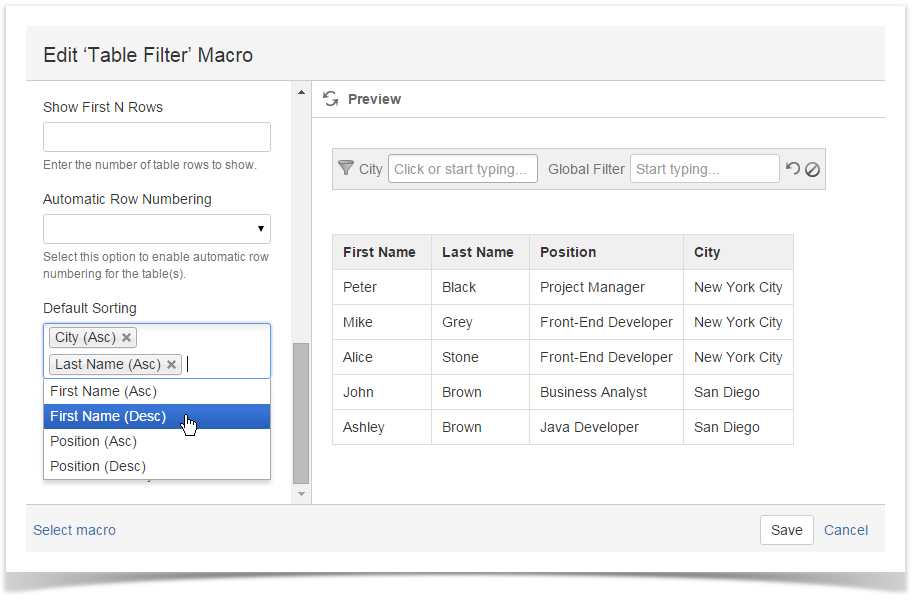Remove the Last Name (Asc) sorting tag
The height and width of the screenshot is (601, 919).
pyautogui.click(x=171, y=364)
